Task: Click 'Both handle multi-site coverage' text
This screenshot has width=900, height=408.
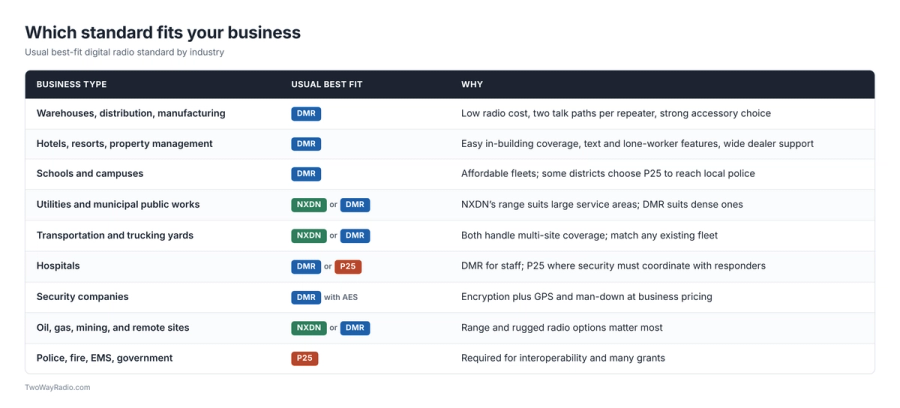Action: (x=591, y=236)
